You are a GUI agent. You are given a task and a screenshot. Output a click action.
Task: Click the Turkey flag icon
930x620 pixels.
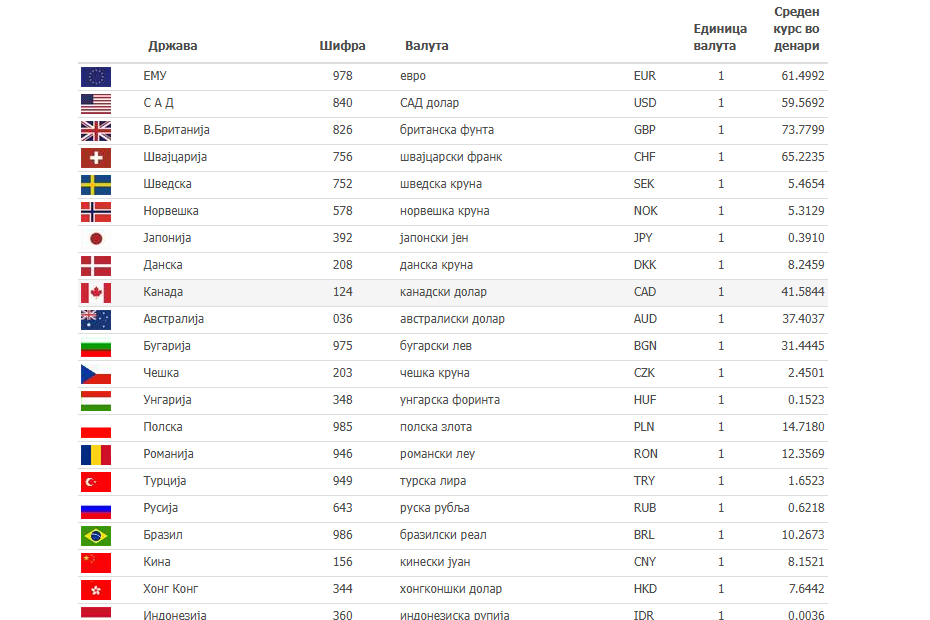click(96, 481)
